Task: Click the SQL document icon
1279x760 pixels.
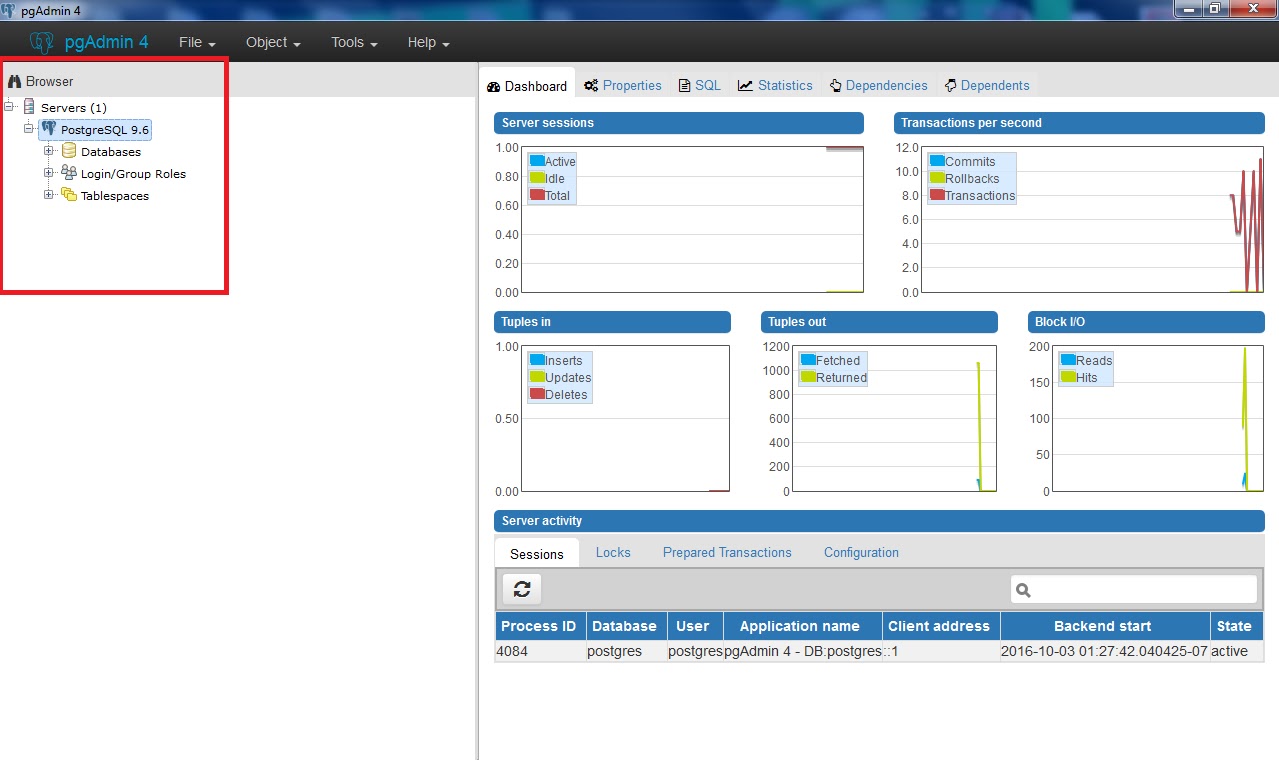Action: tap(684, 86)
